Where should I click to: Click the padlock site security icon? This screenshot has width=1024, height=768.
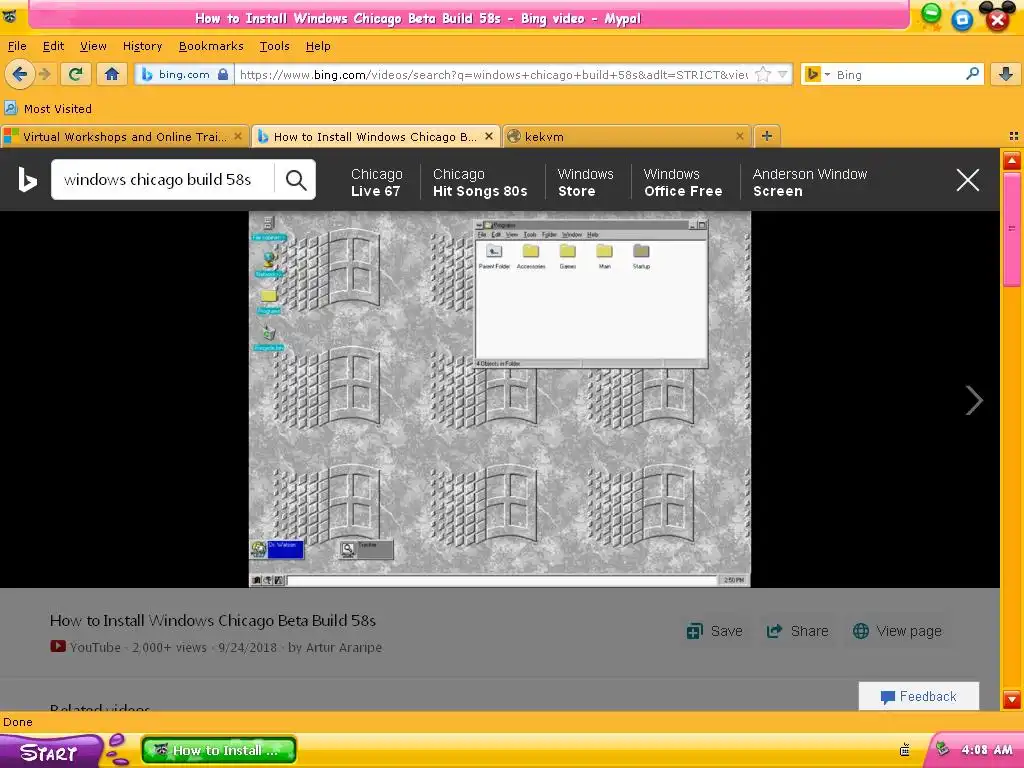pyautogui.click(x=223, y=74)
